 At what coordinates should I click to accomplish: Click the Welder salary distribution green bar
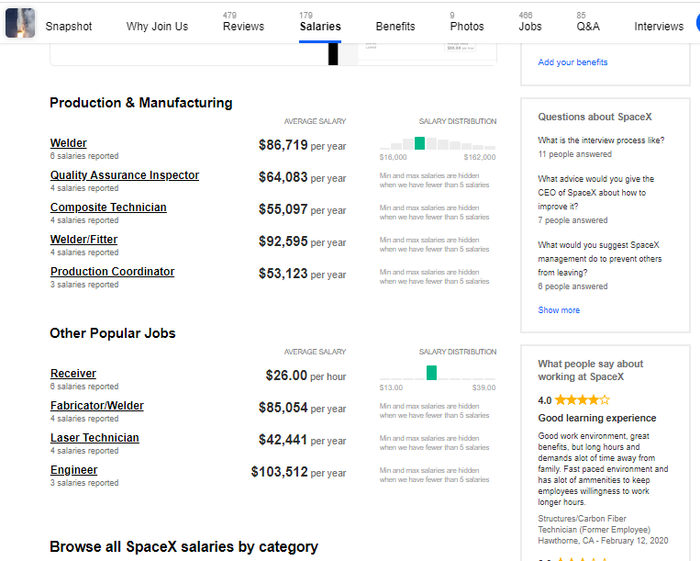click(x=420, y=144)
